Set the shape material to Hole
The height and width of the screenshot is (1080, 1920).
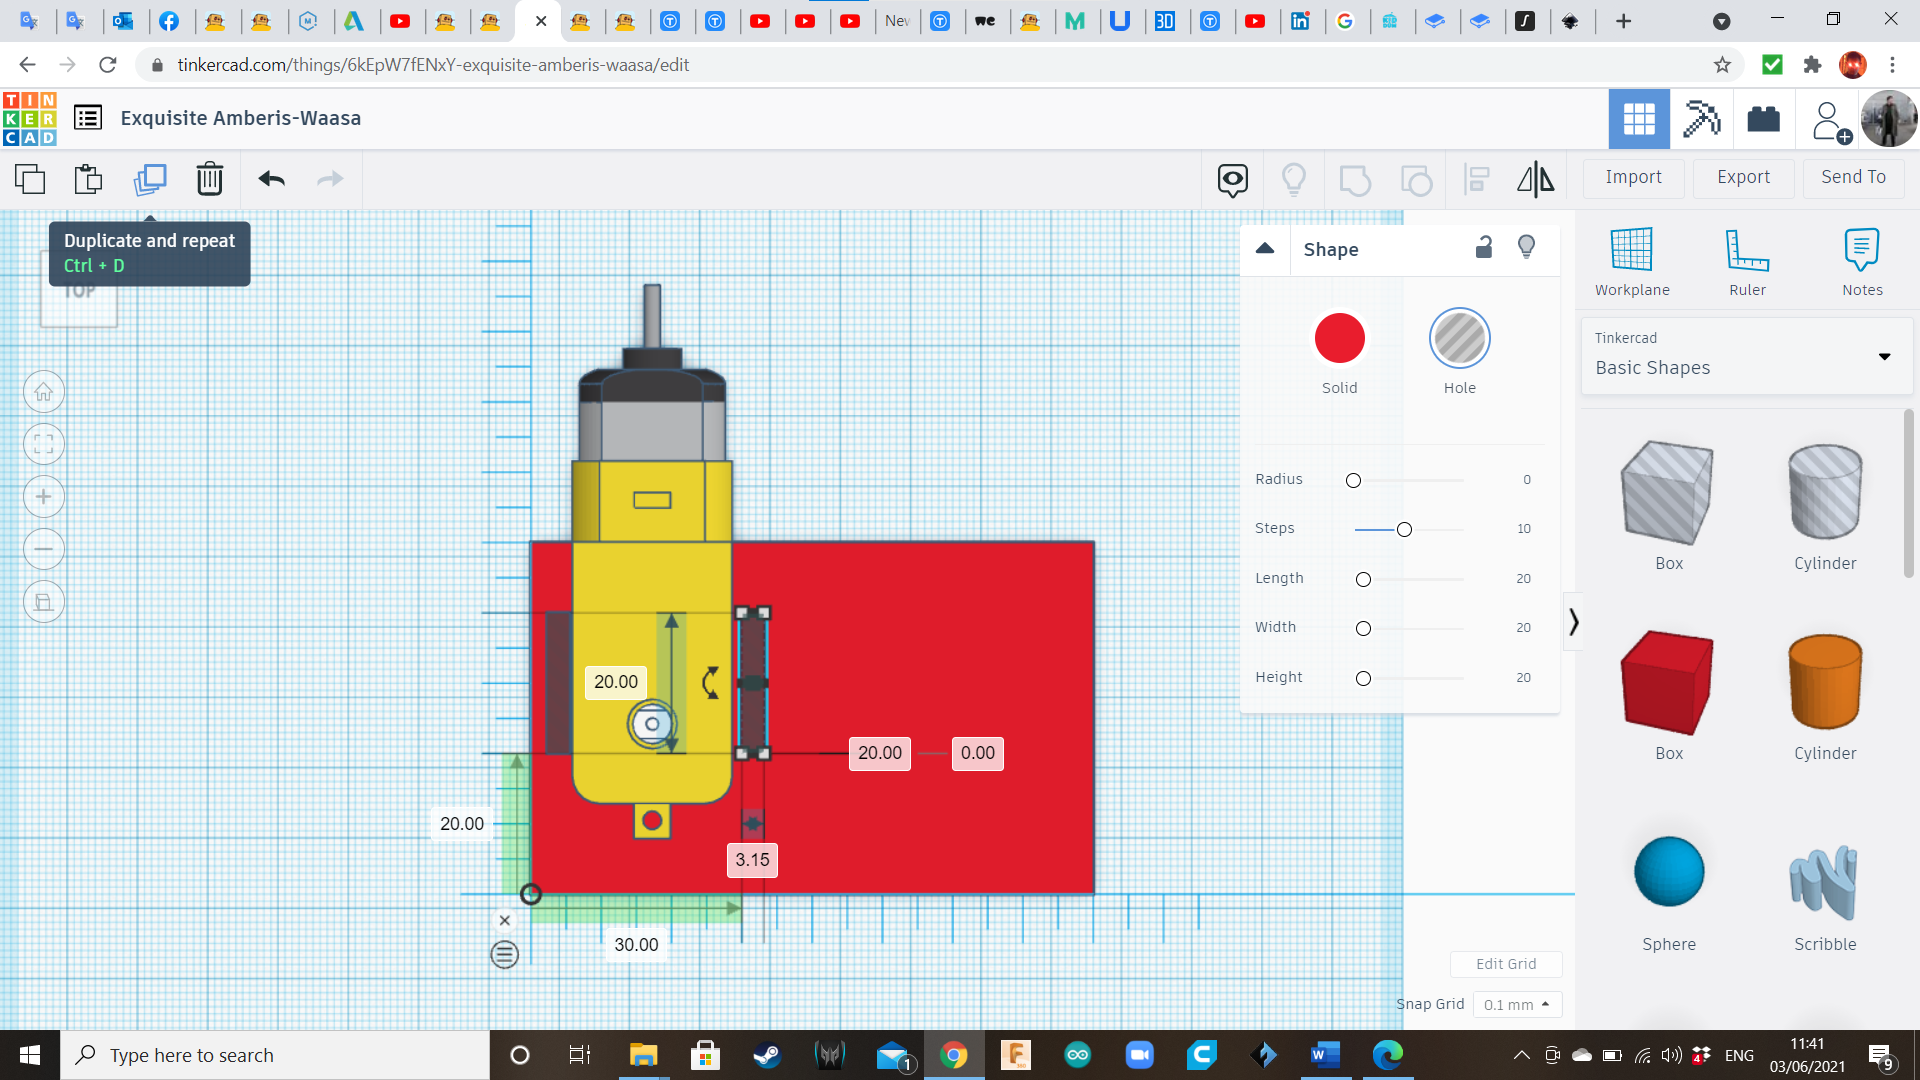tap(1460, 338)
